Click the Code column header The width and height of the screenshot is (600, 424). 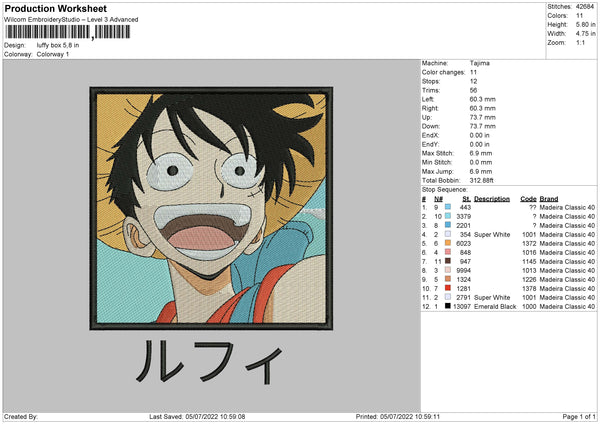click(528, 199)
